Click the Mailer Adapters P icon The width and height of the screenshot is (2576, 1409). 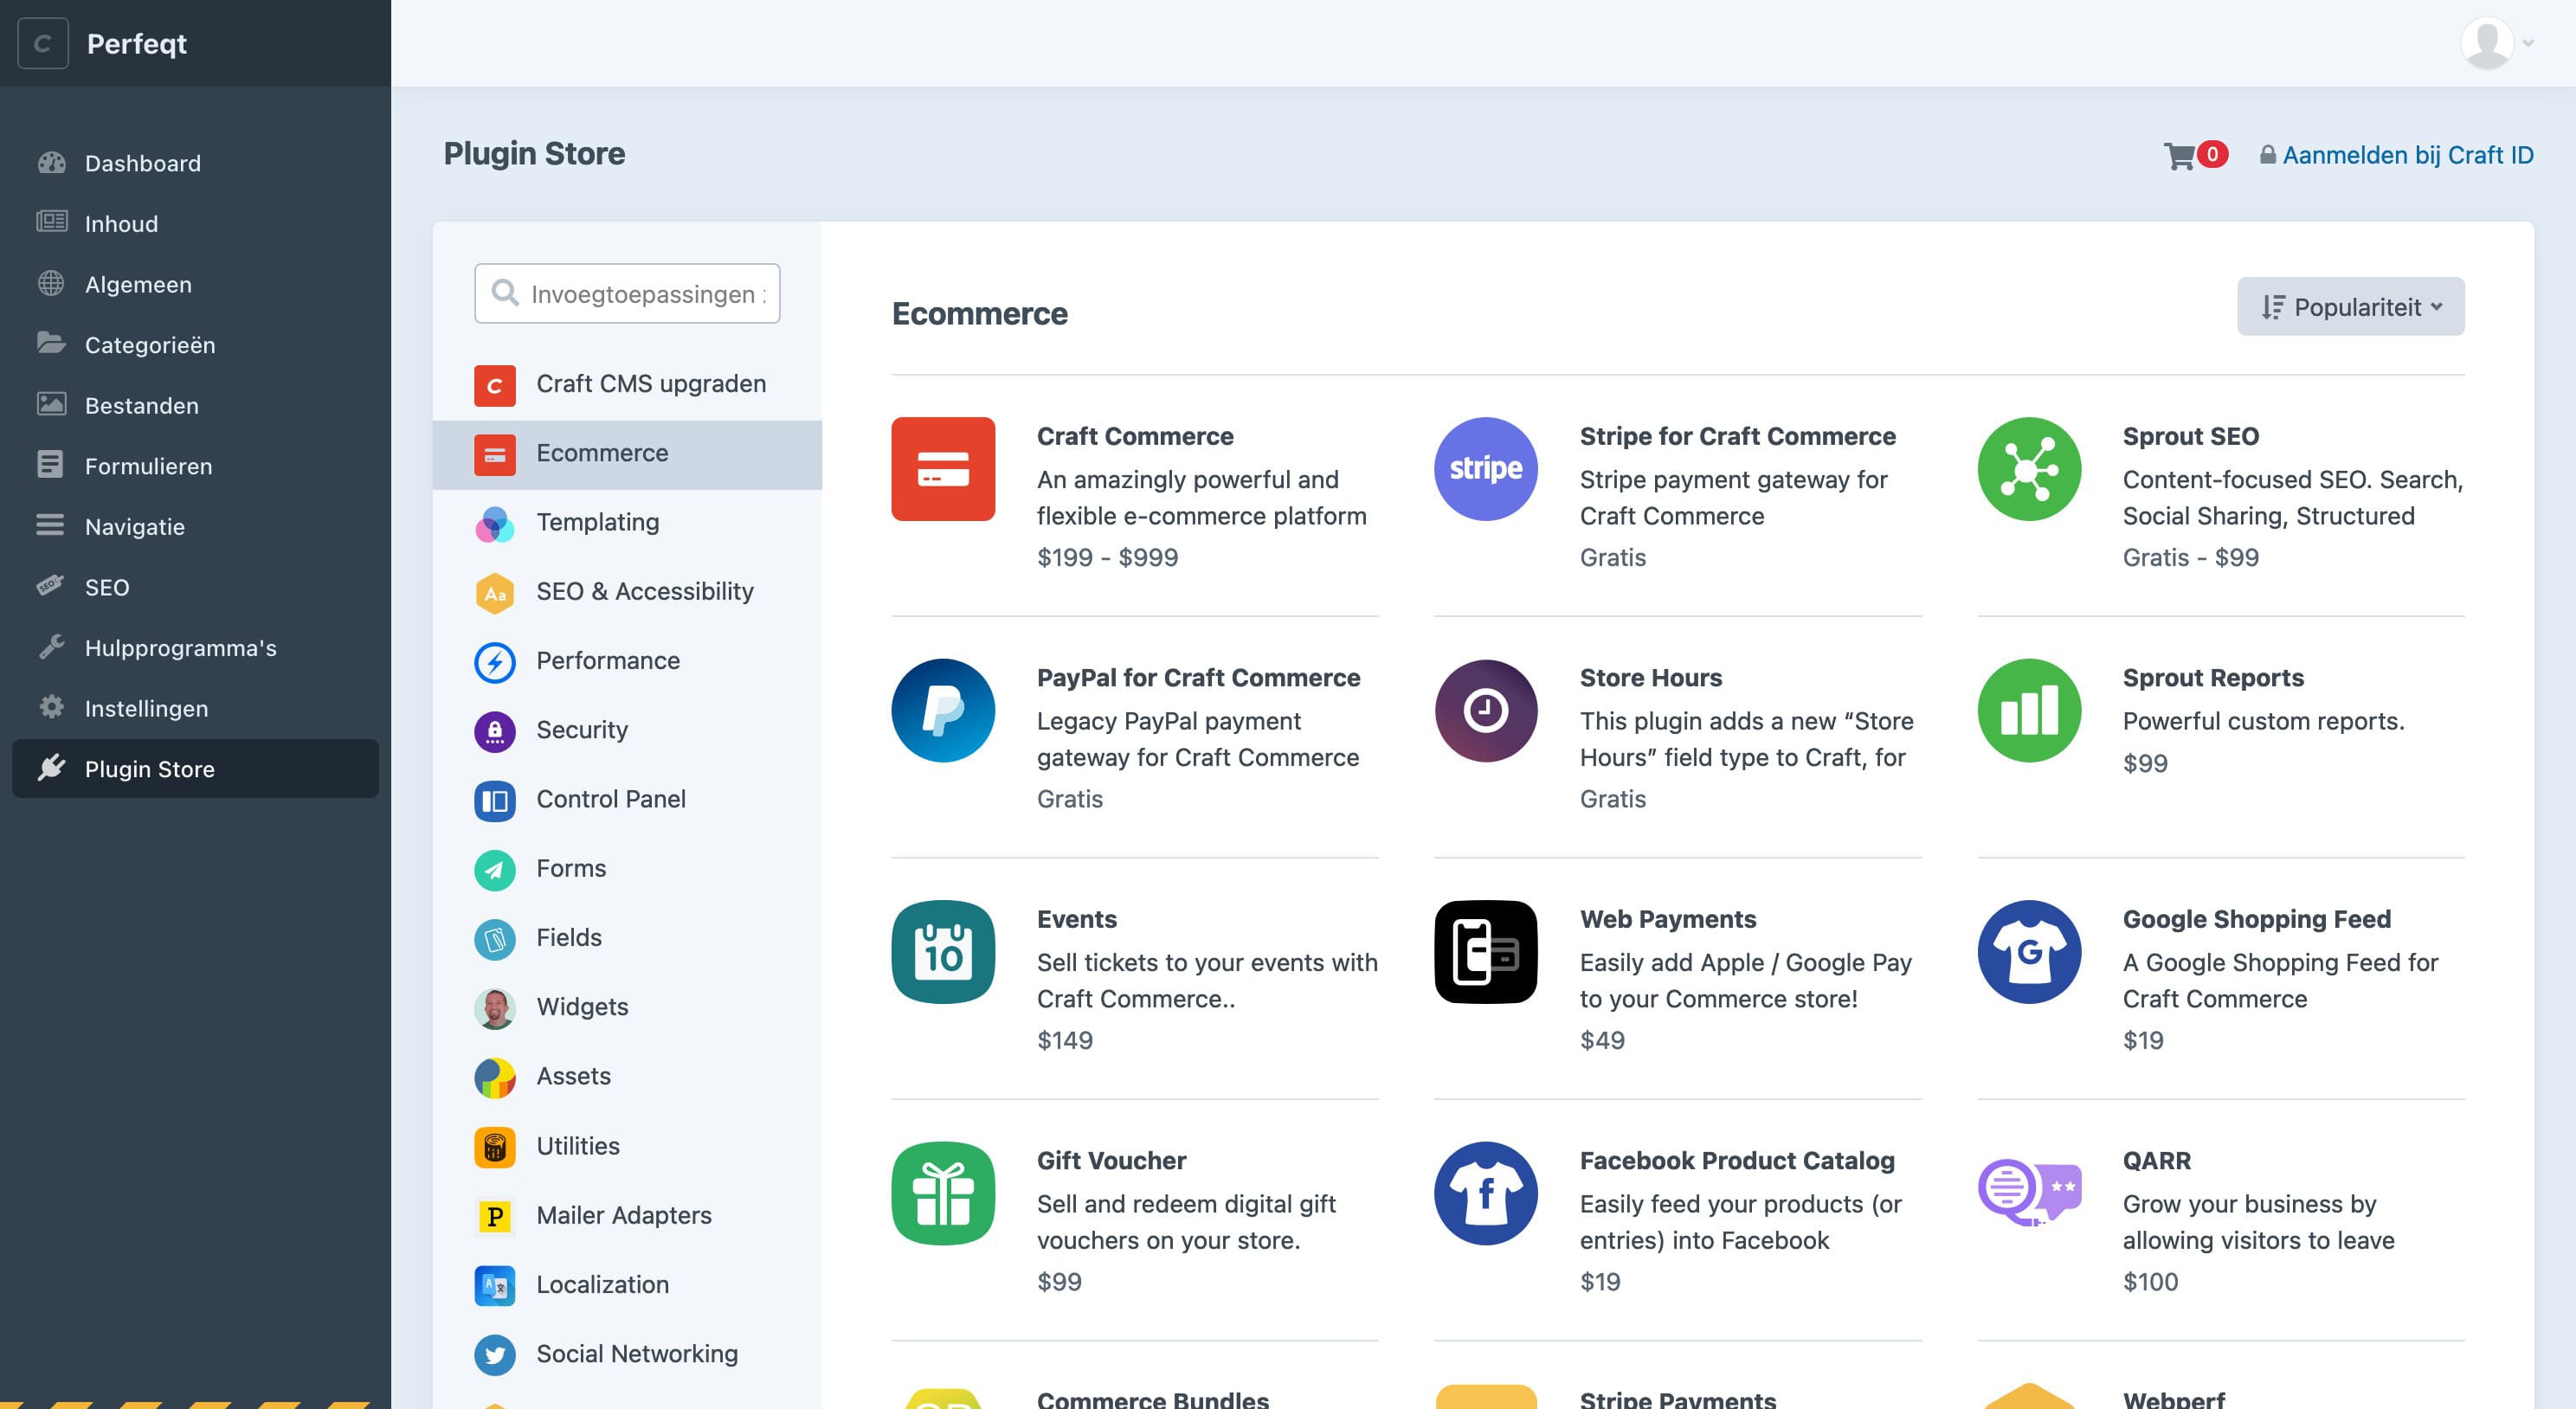(x=494, y=1216)
